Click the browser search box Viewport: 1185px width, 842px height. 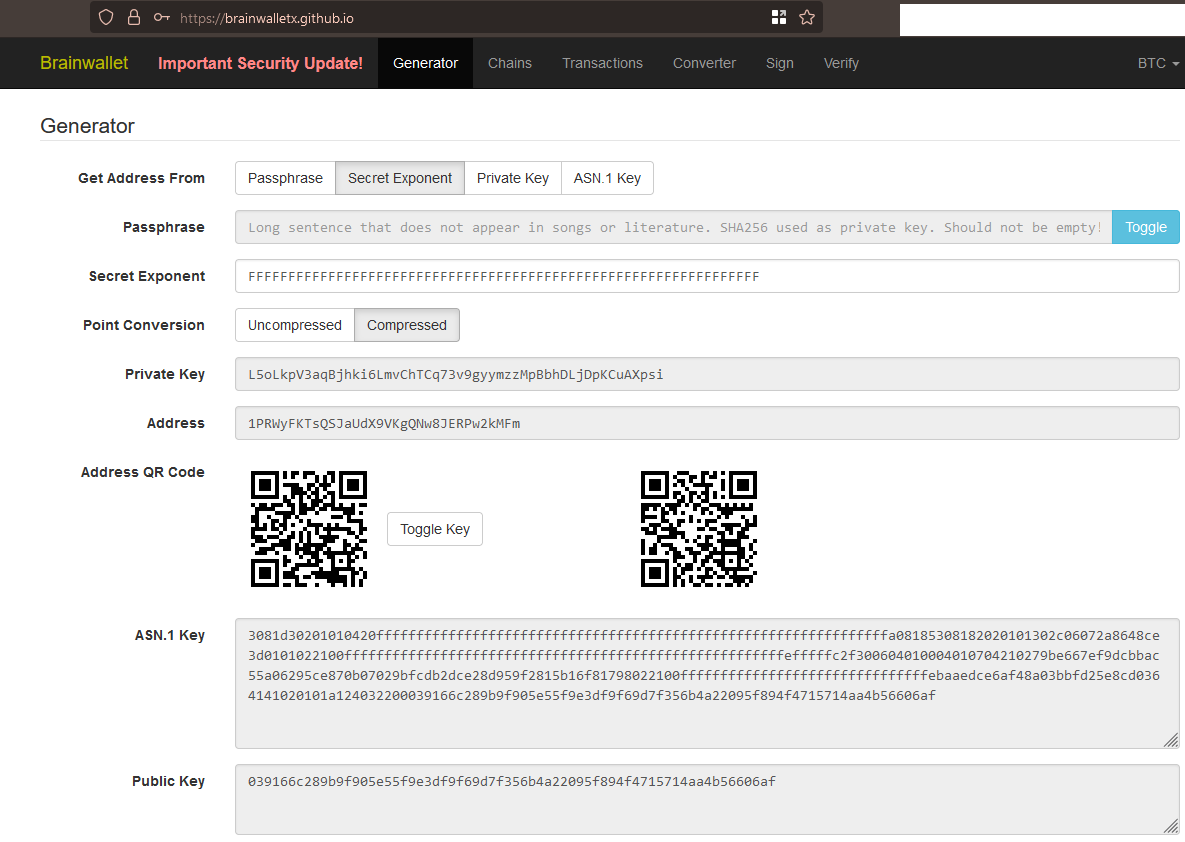1042,20
